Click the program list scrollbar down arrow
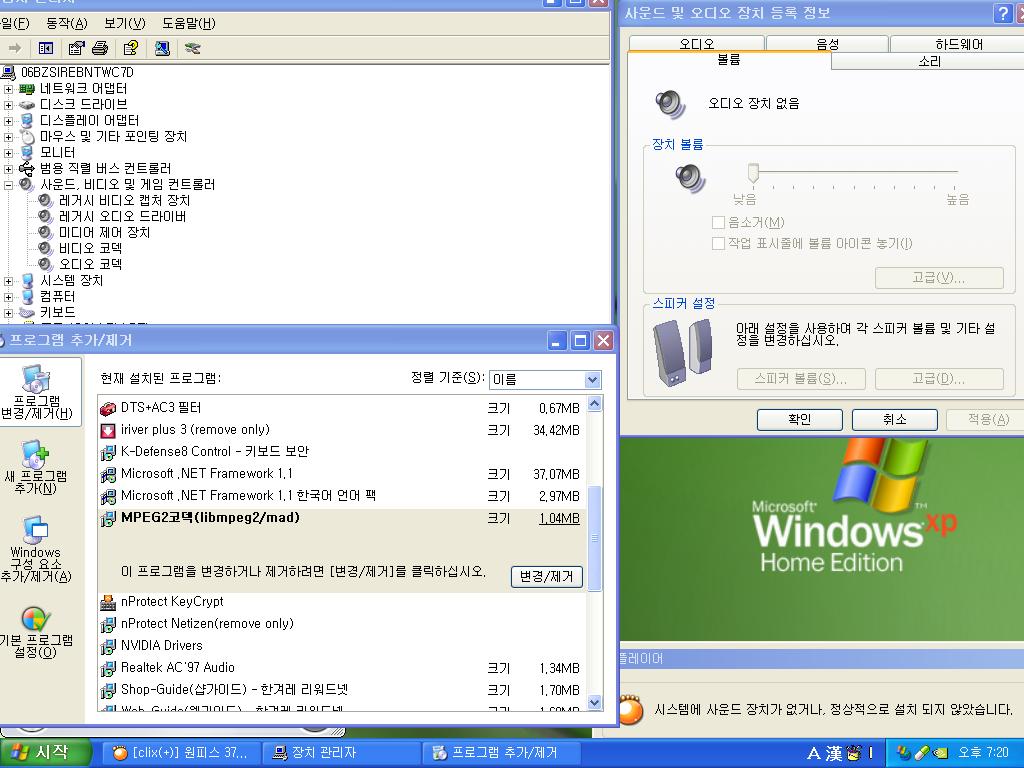The width and height of the screenshot is (1024, 768). coord(594,703)
